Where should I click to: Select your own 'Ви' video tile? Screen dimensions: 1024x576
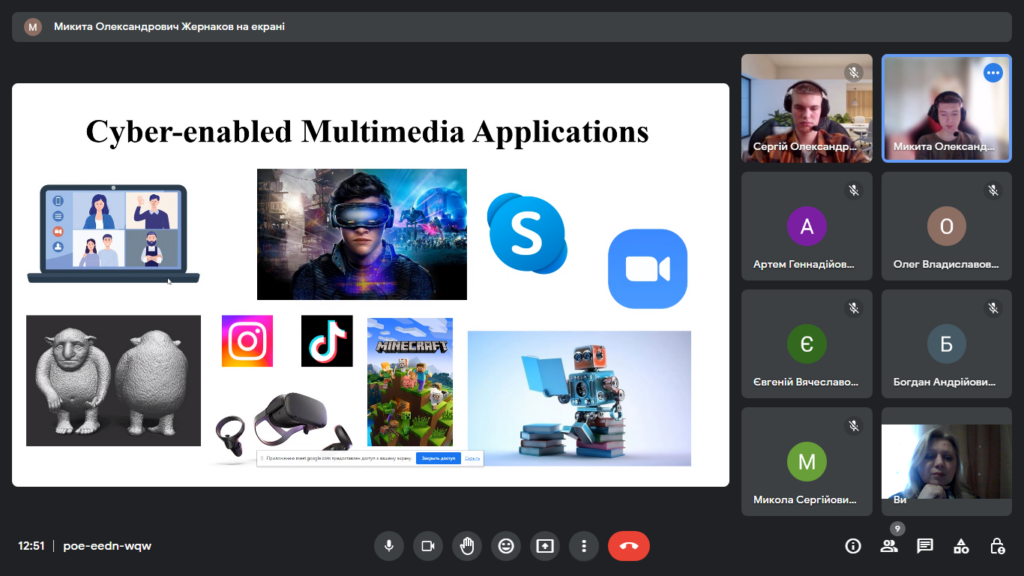(946, 462)
